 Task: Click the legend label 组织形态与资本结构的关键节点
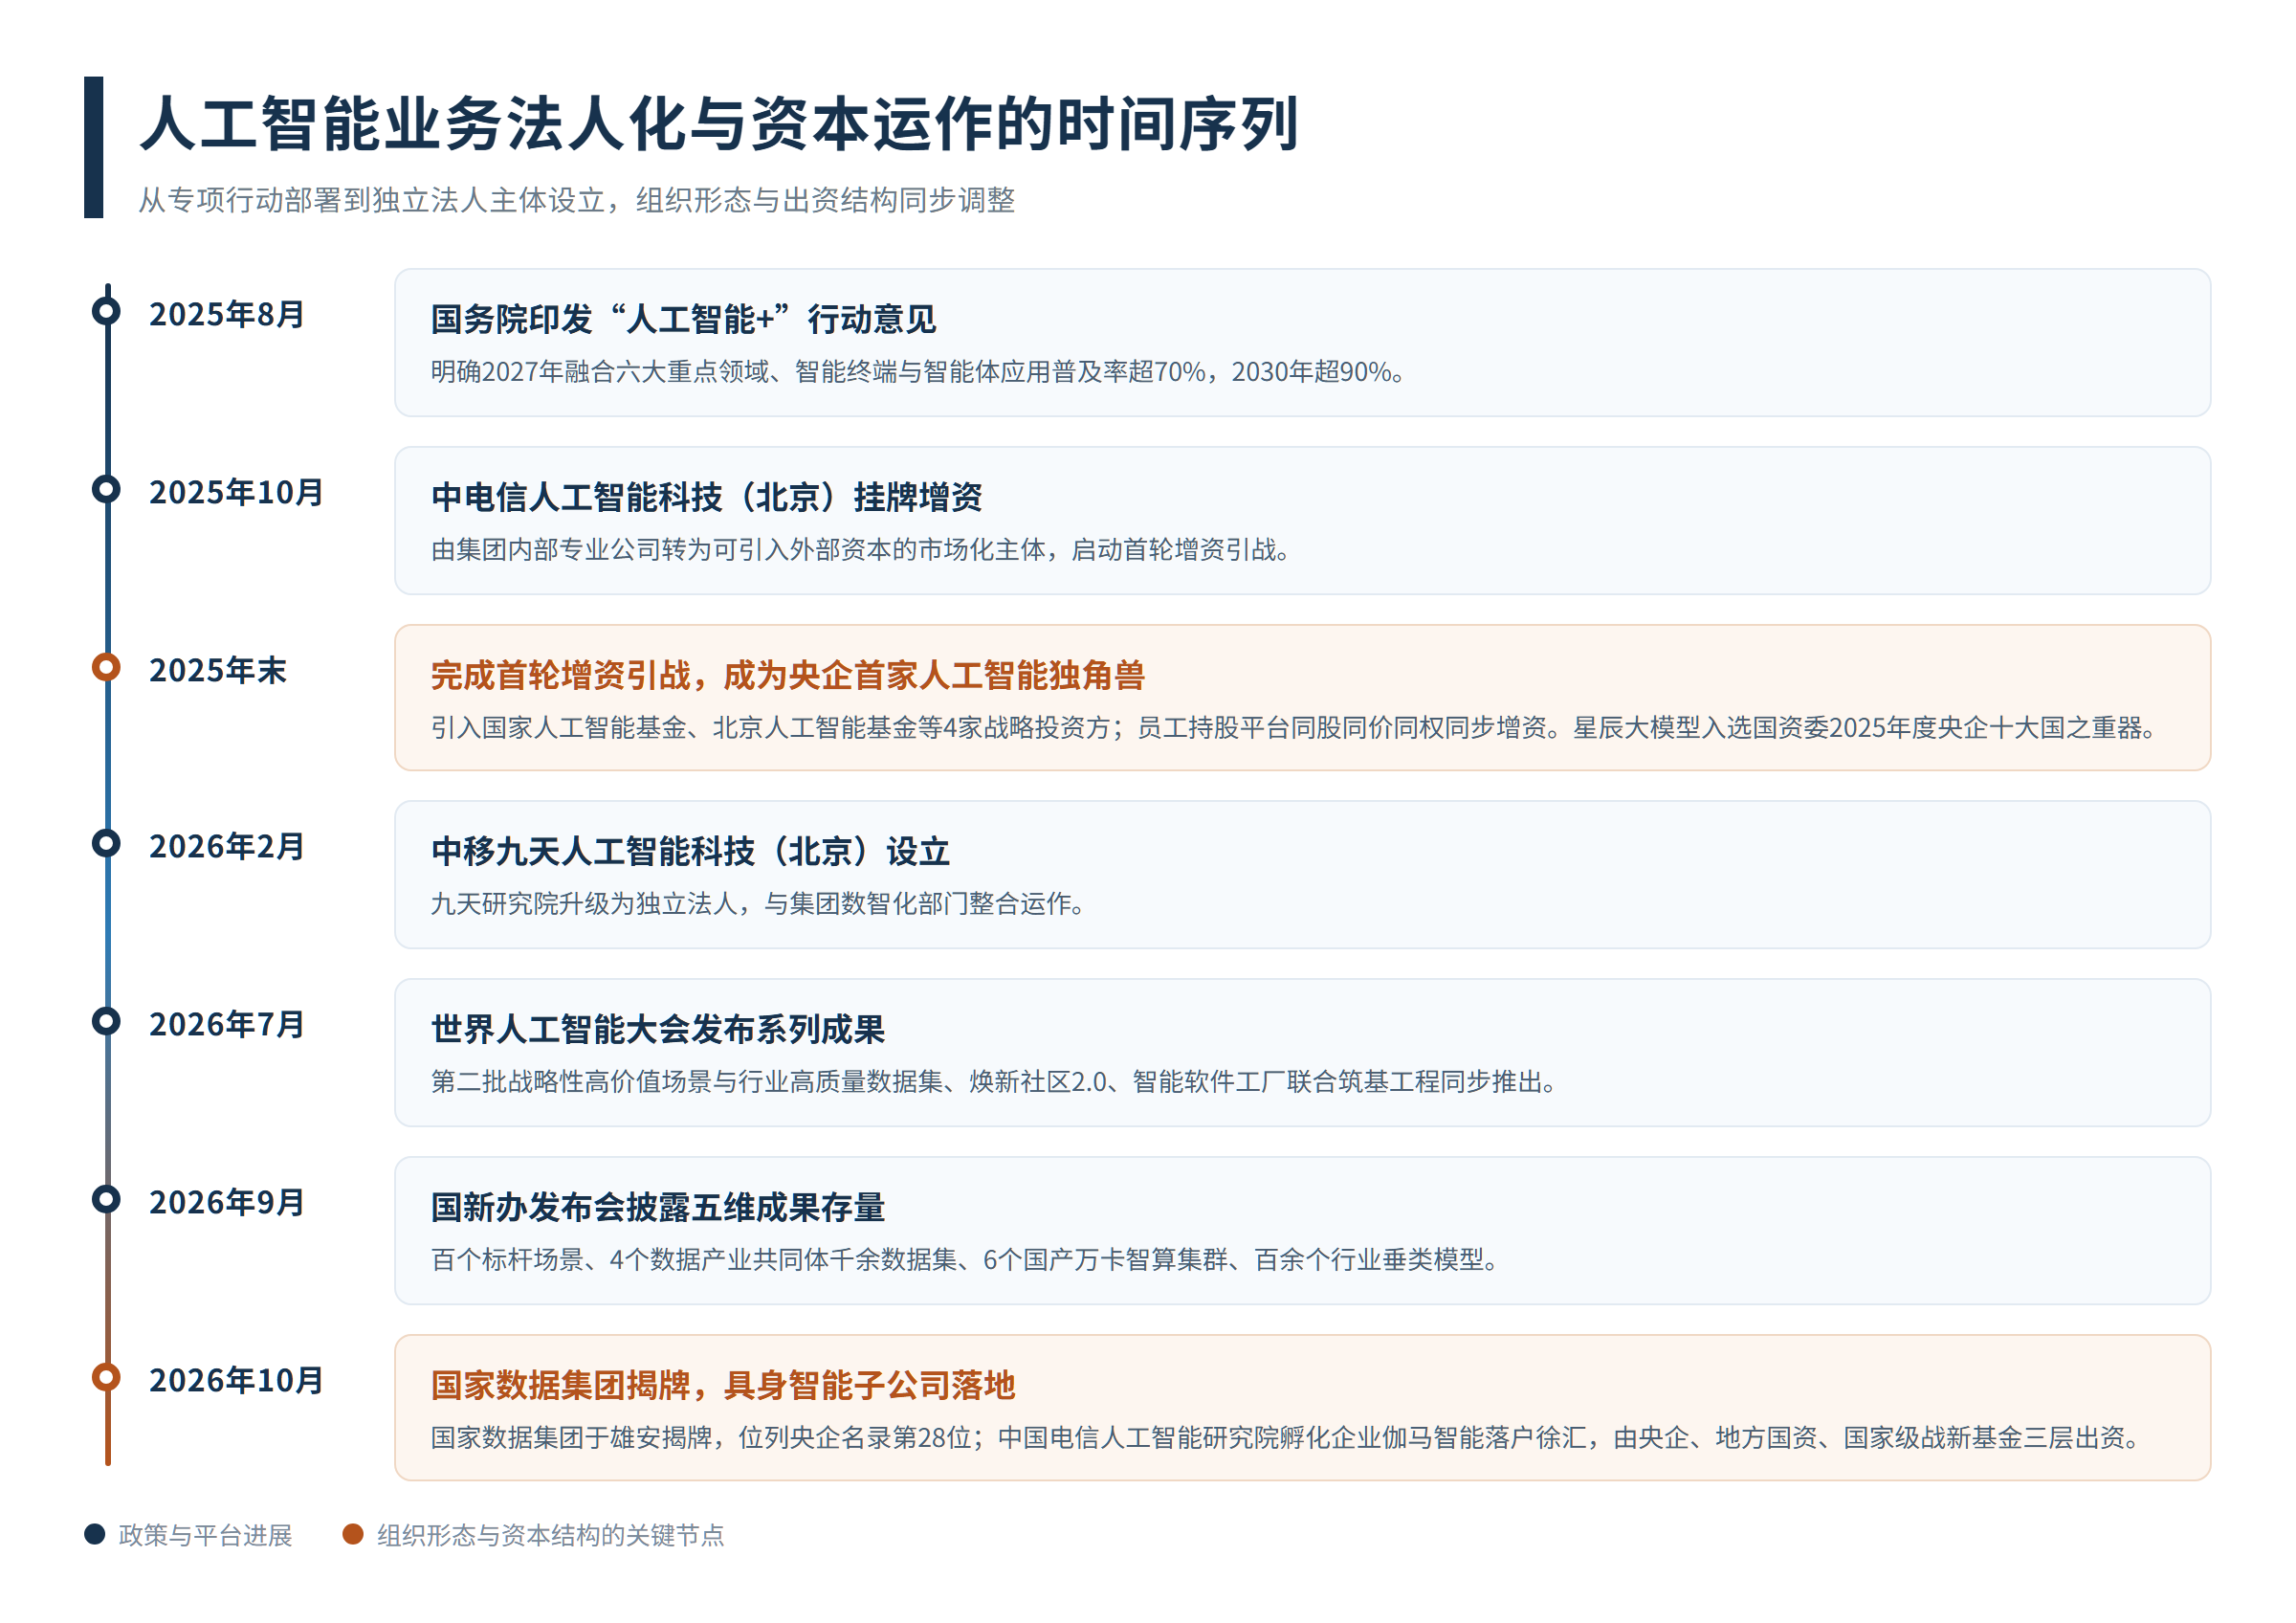550,1535
